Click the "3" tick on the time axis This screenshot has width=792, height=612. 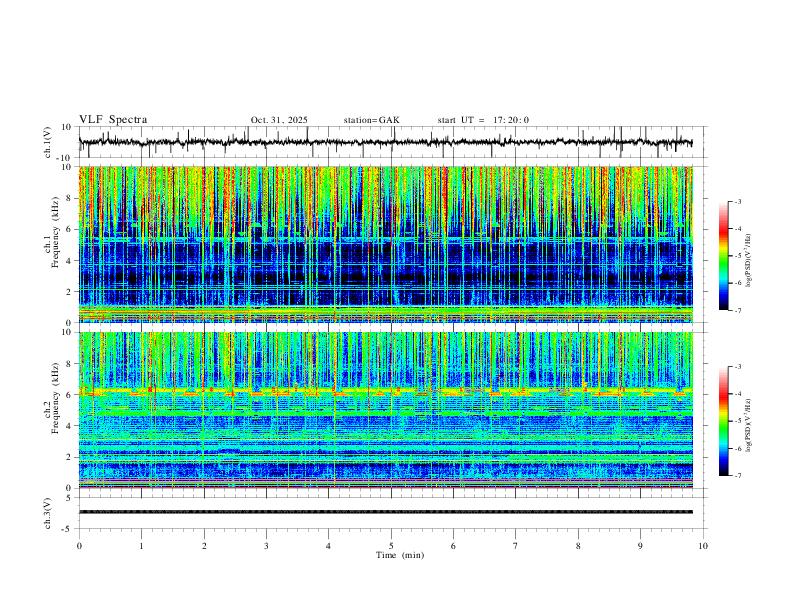pos(266,546)
